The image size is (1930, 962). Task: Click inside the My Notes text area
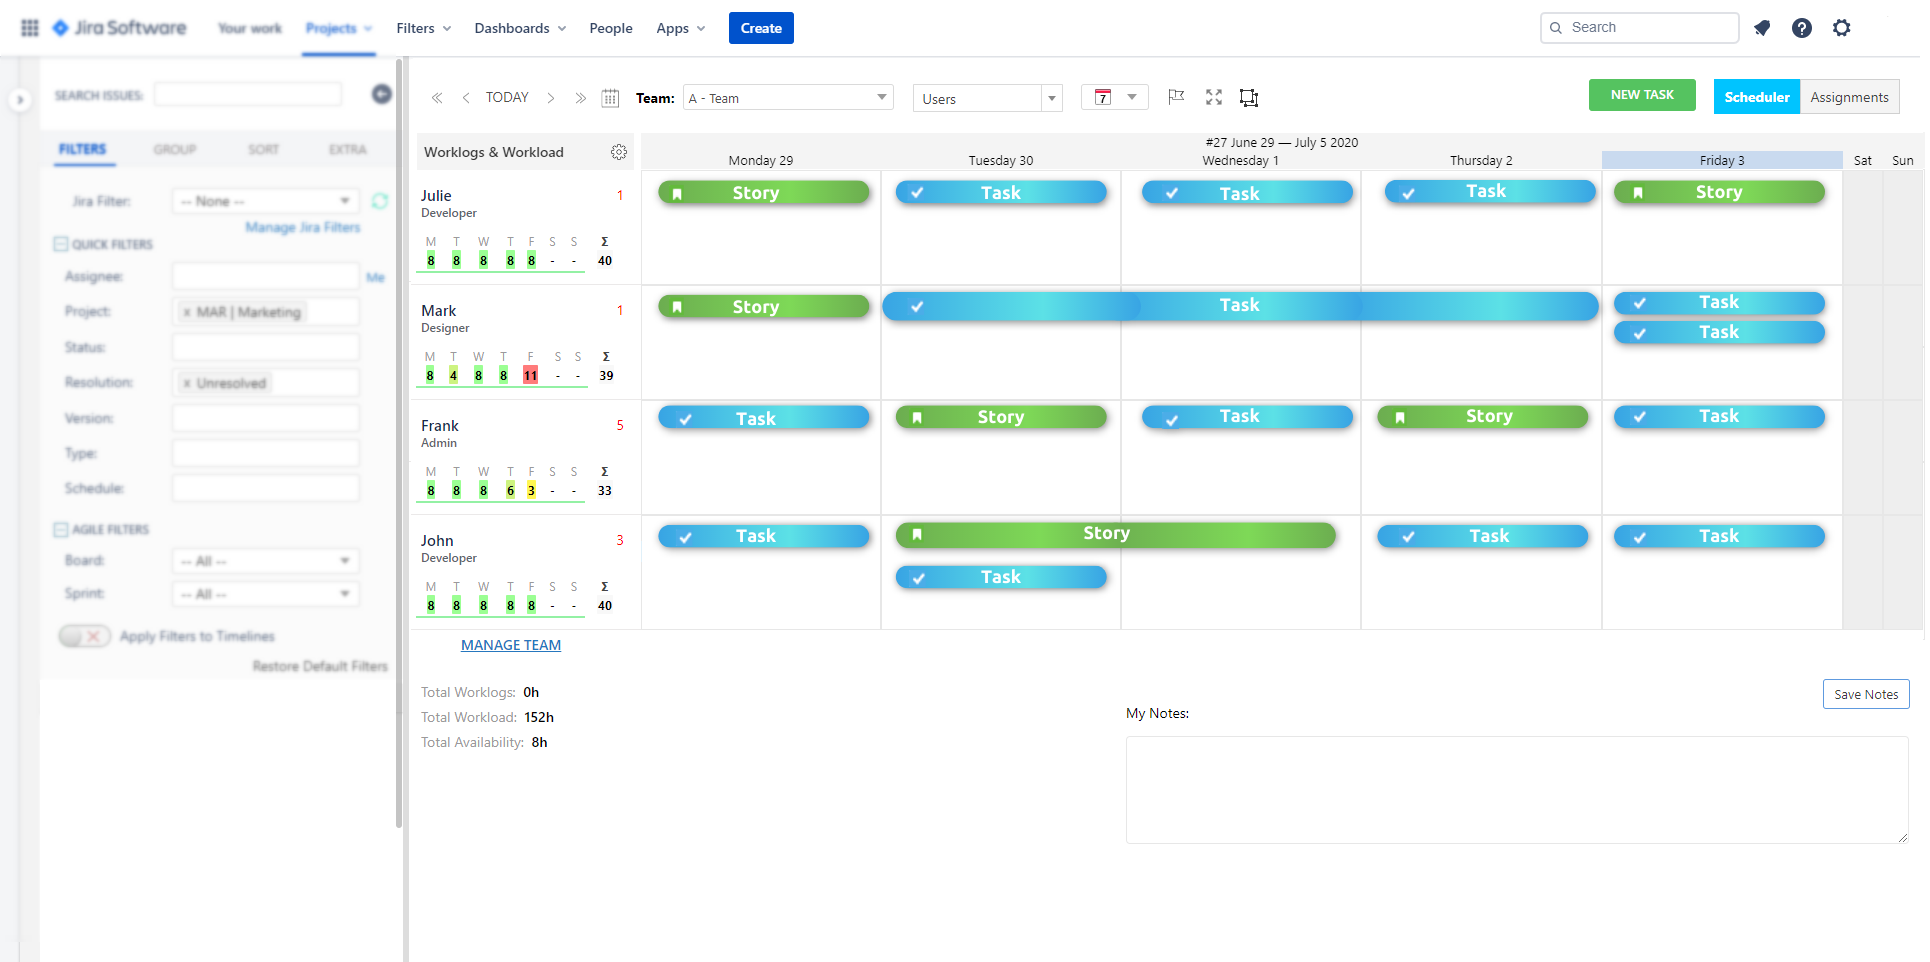click(x=1517, y=790)
